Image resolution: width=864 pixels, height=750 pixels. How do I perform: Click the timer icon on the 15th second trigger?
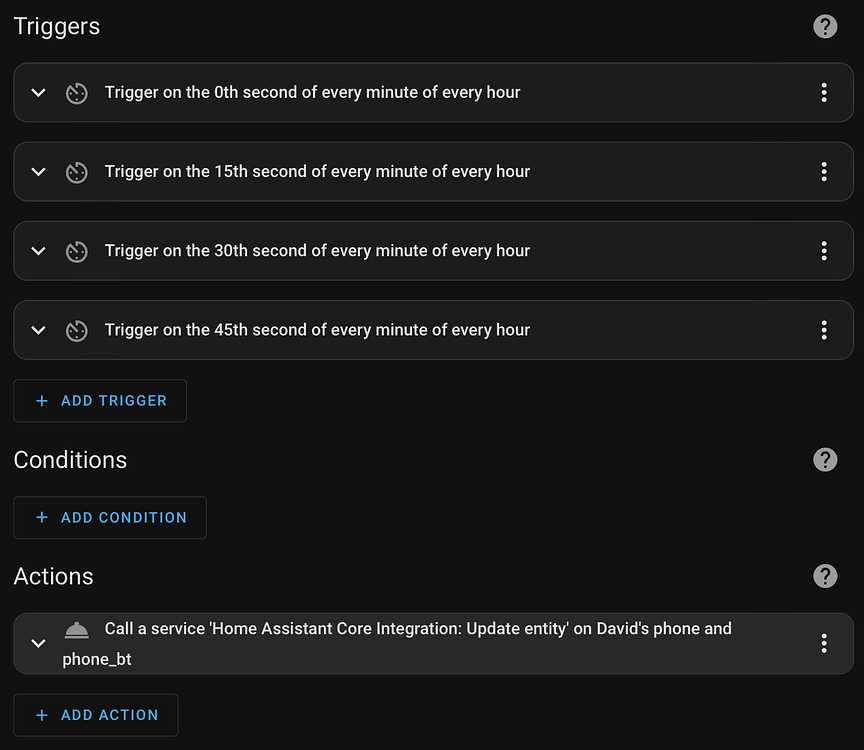[77, 171]
